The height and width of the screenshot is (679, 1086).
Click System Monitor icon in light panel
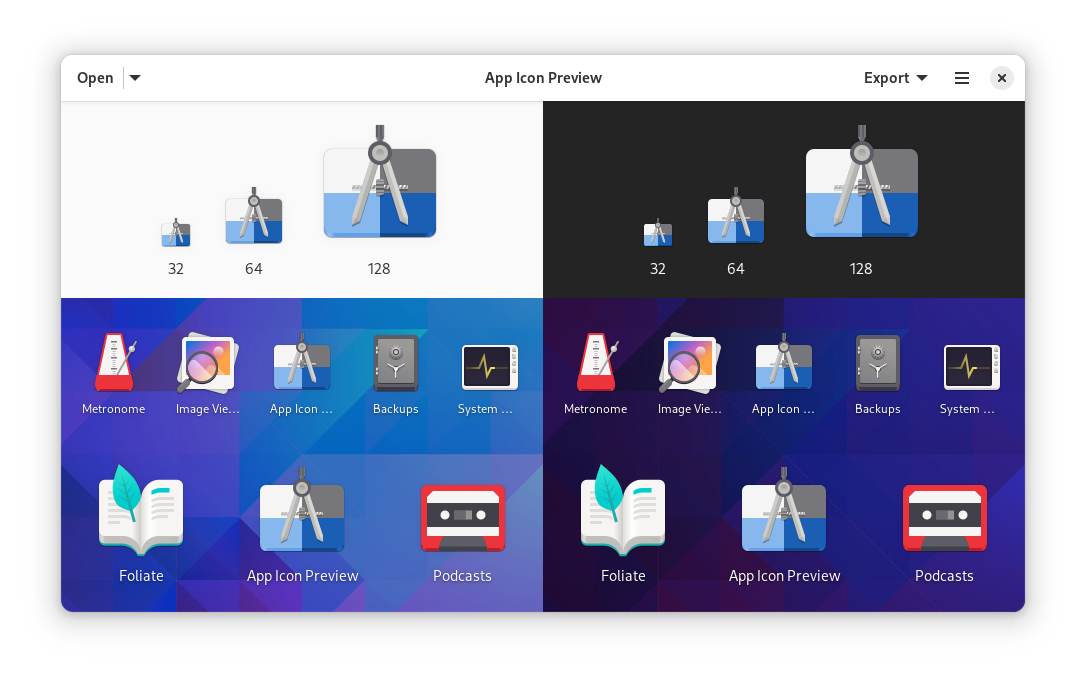pos(490,367)
